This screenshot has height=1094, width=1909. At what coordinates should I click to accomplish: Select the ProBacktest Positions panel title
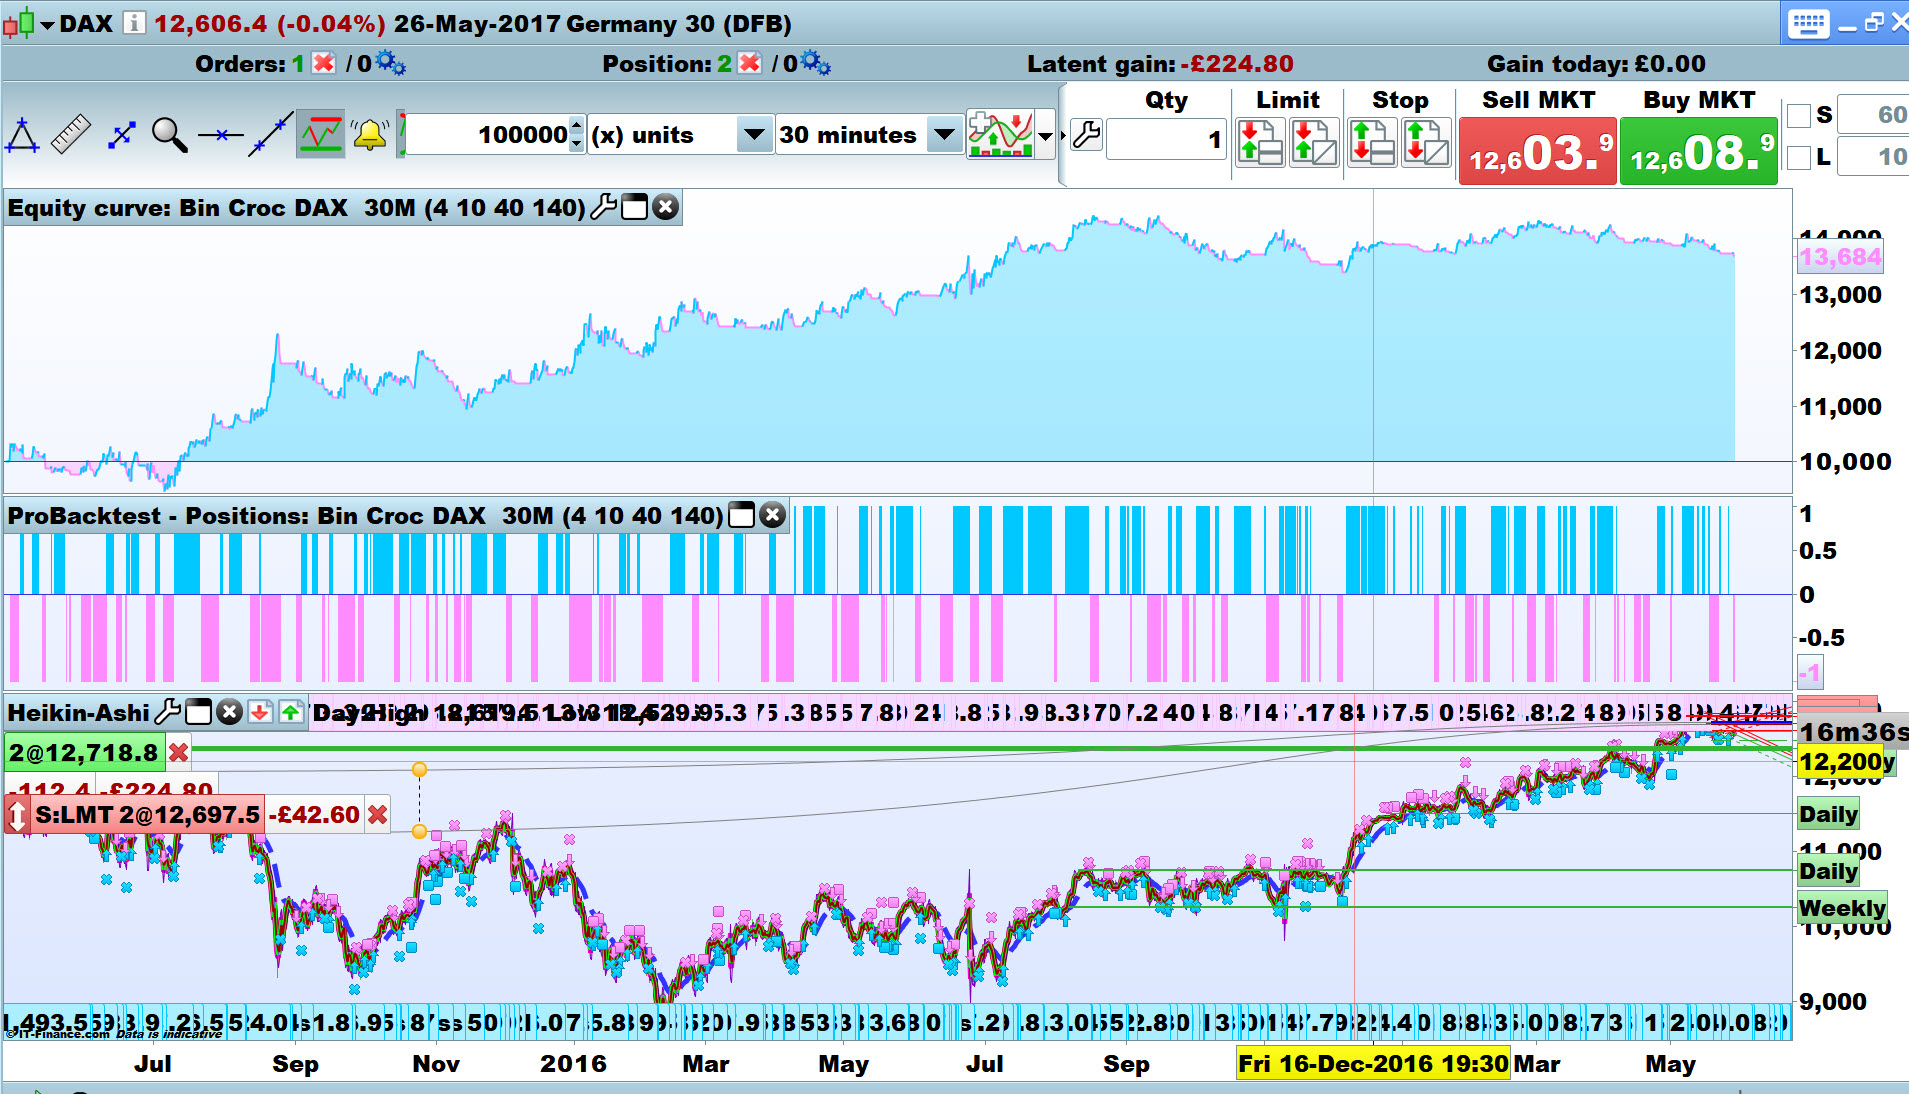coord(365,516)
